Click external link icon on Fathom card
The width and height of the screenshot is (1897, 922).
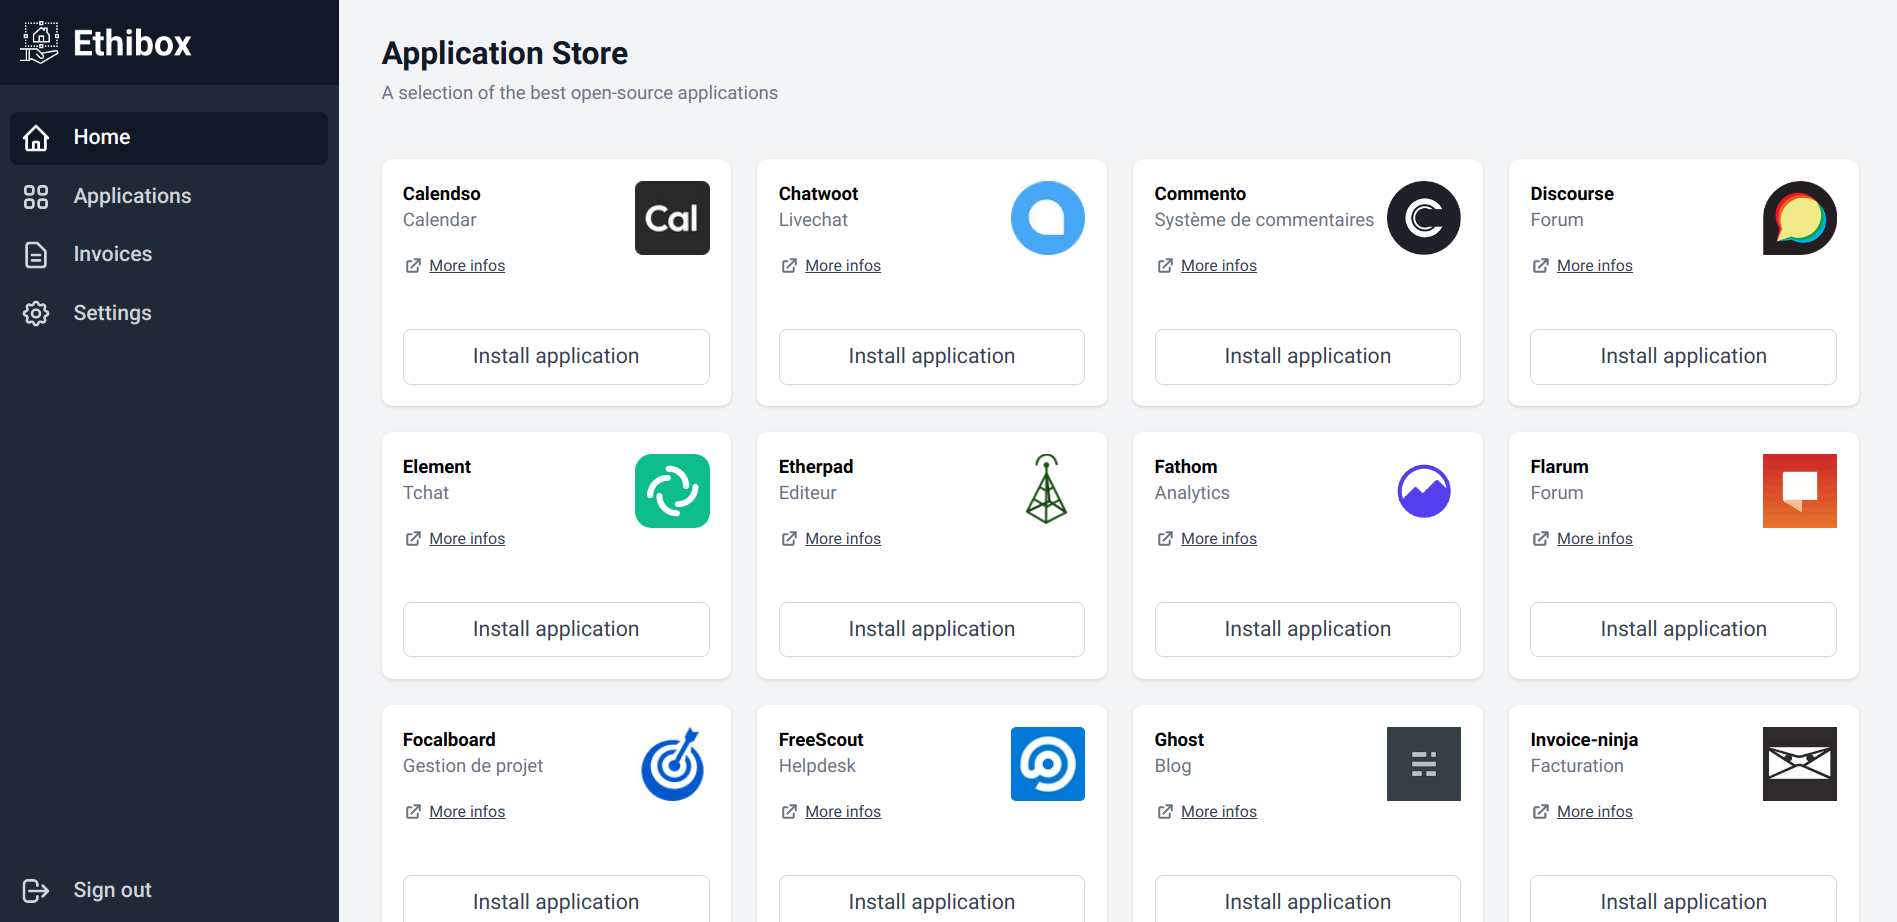[1165, 539]
